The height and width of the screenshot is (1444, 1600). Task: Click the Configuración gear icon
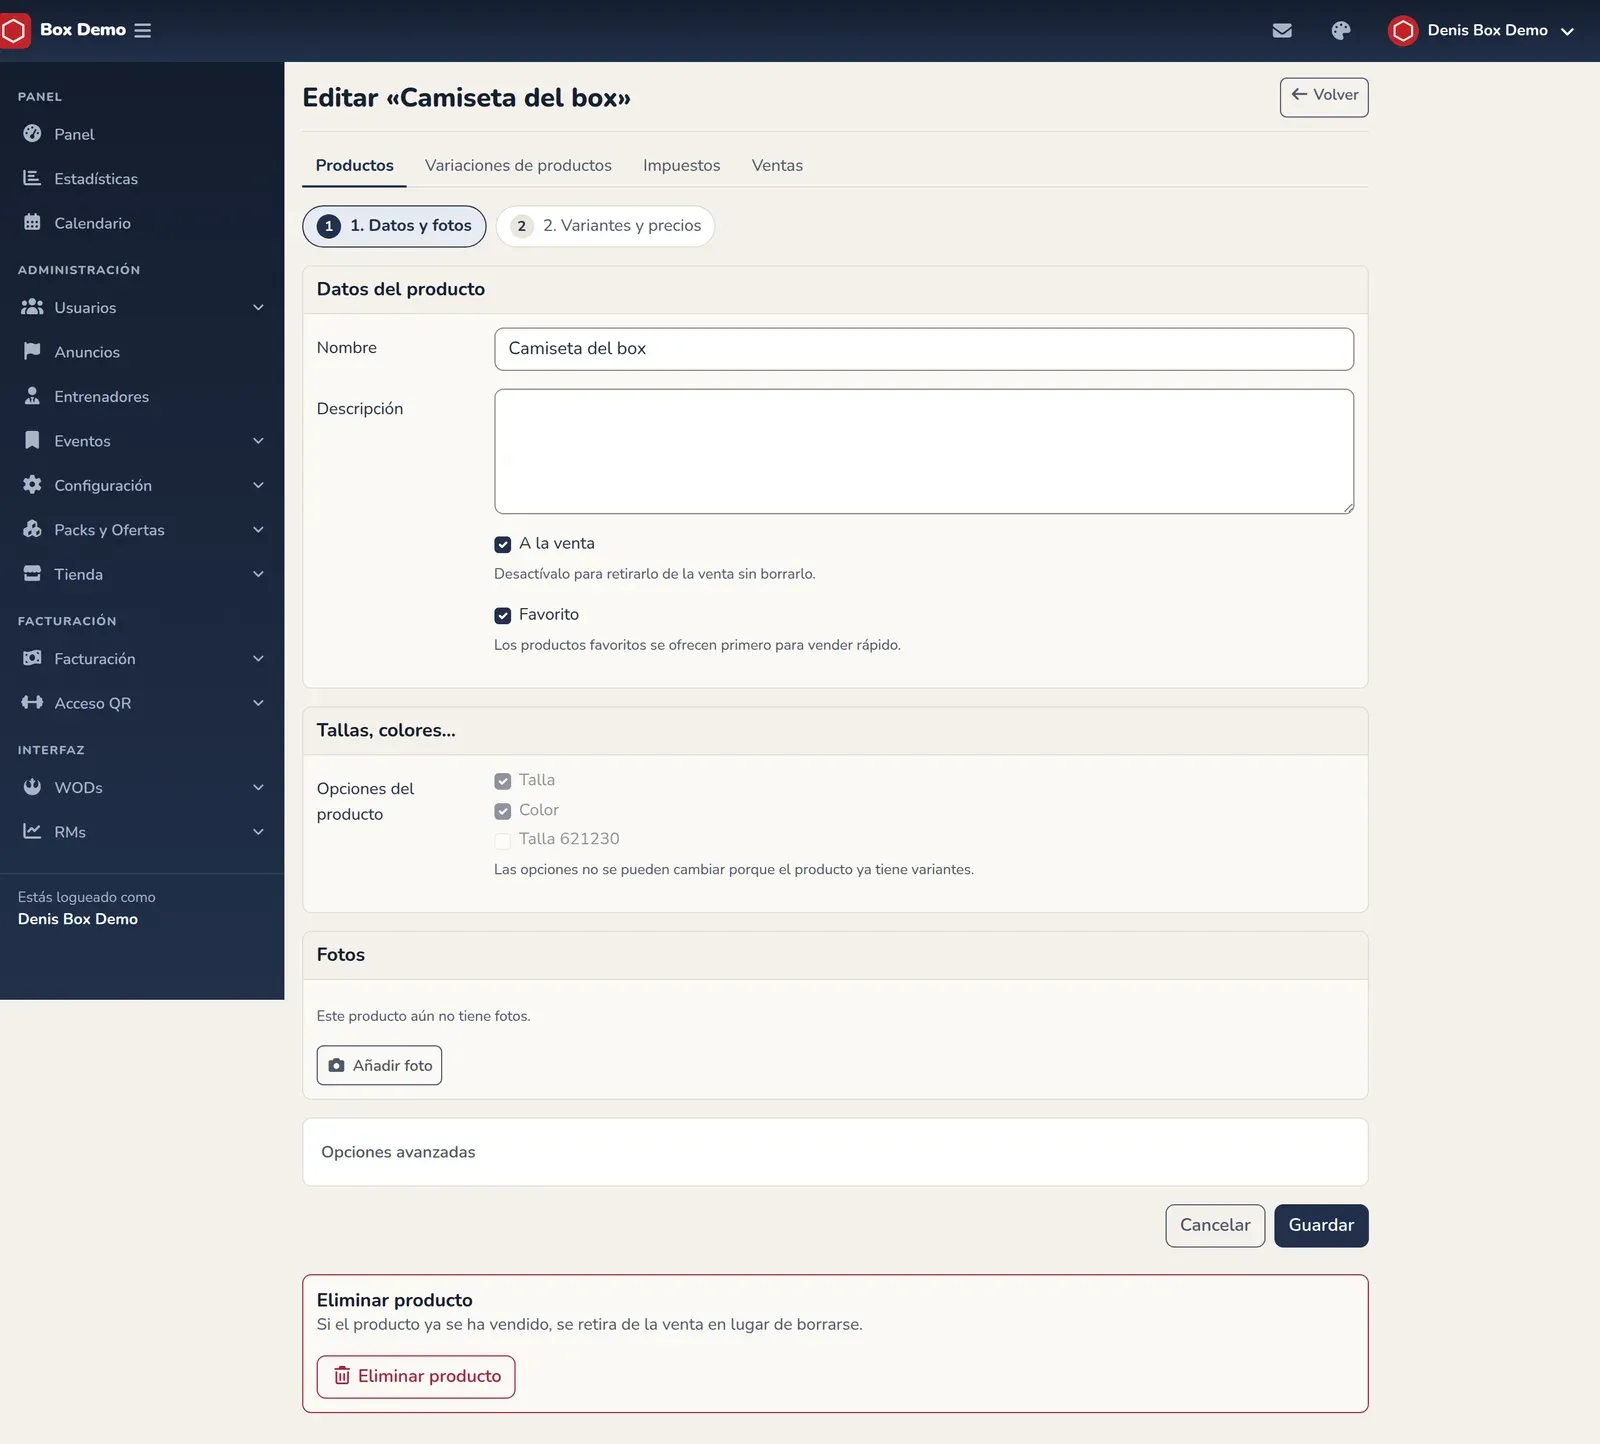pyautogui.click(x=32, y=485)
